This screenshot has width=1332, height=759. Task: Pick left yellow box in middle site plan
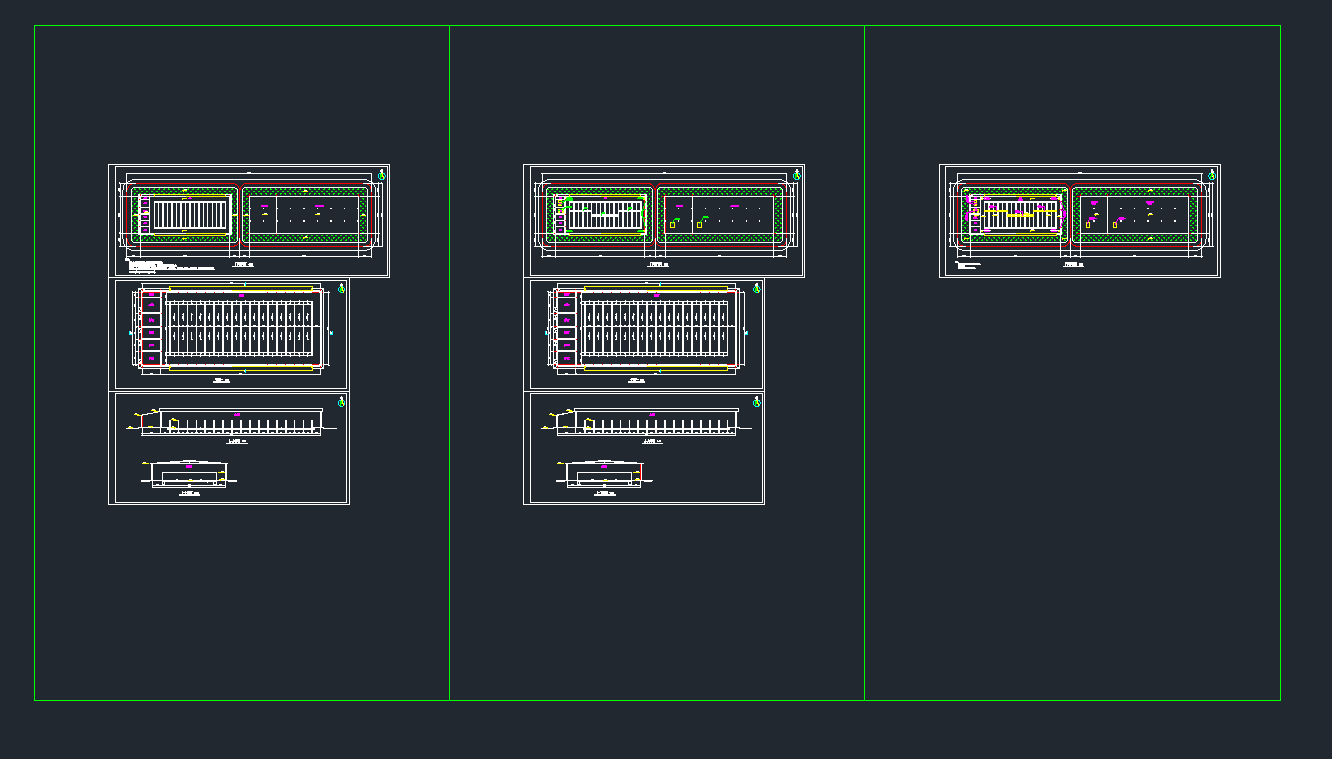click(672, 225)
